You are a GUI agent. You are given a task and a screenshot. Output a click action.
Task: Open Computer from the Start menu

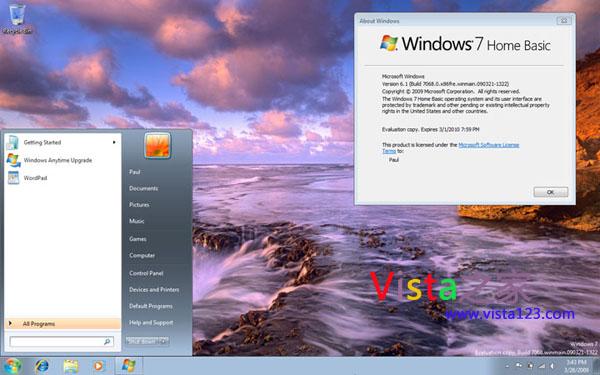142,255
